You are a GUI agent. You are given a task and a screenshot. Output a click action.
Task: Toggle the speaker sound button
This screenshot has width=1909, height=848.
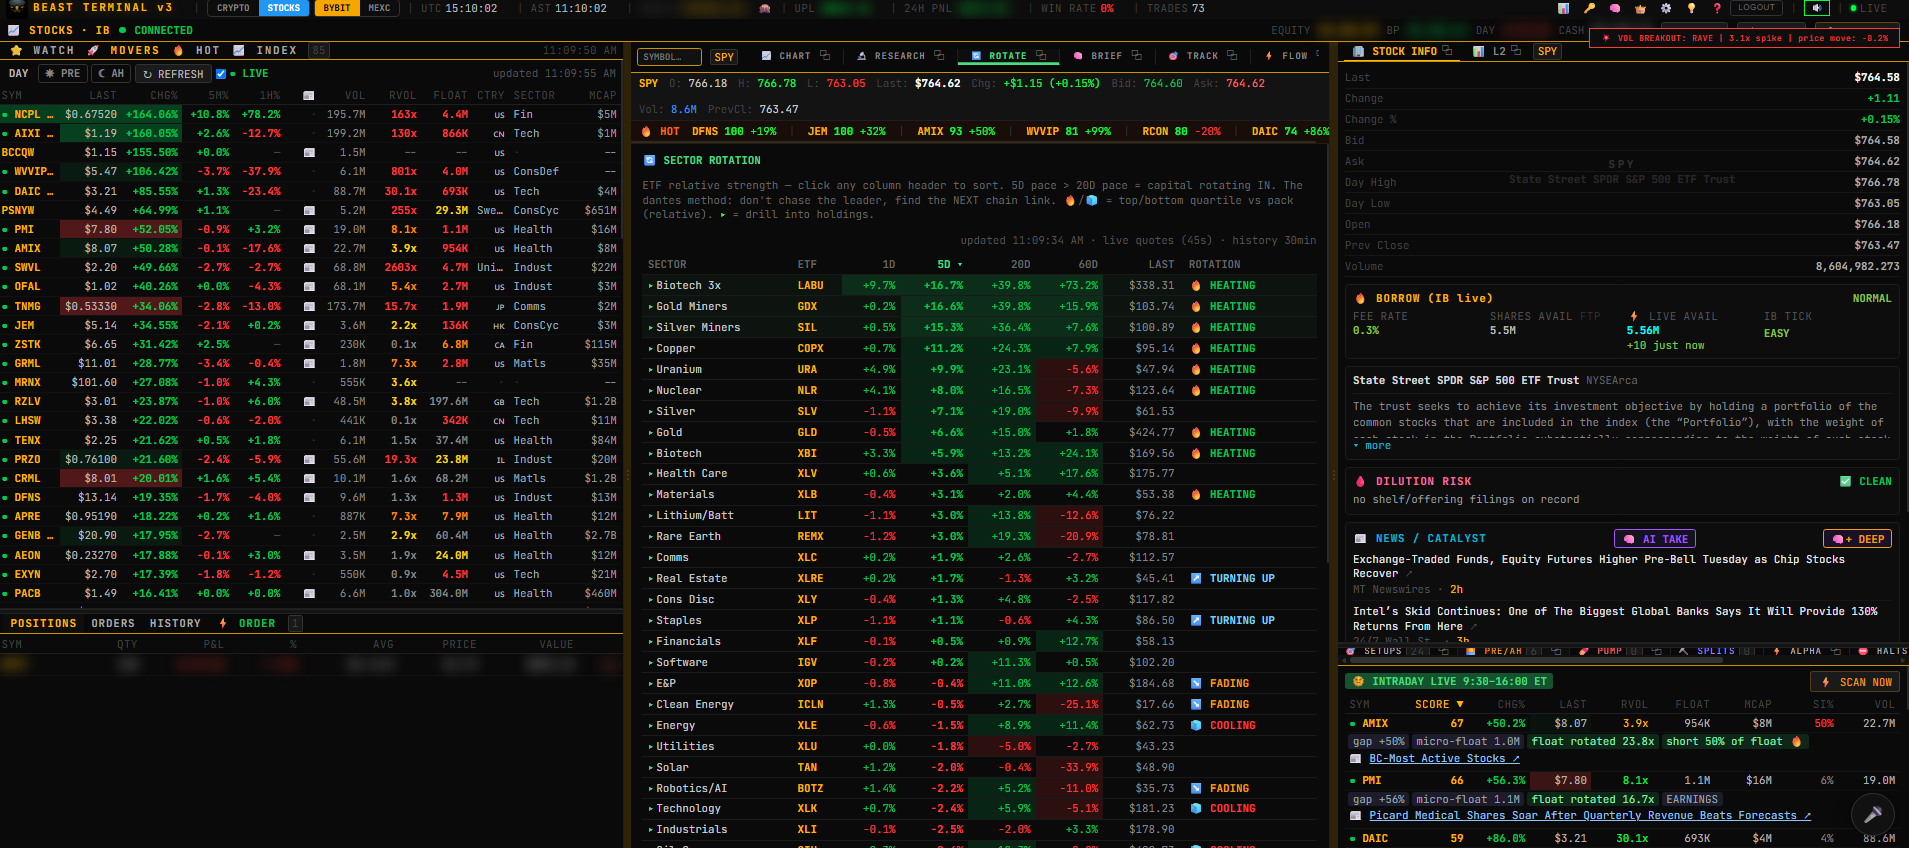click(1817, 8)
